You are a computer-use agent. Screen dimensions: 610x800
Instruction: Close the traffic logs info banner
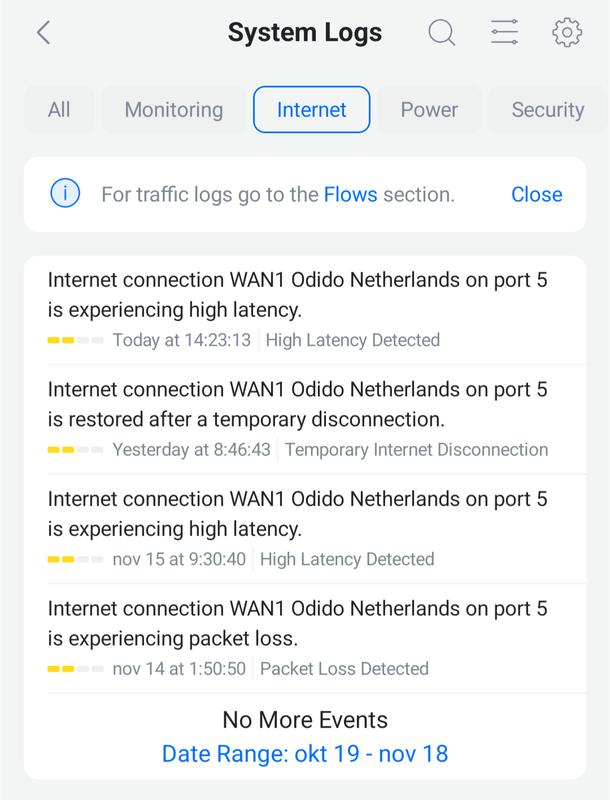(x=536, y=194)
